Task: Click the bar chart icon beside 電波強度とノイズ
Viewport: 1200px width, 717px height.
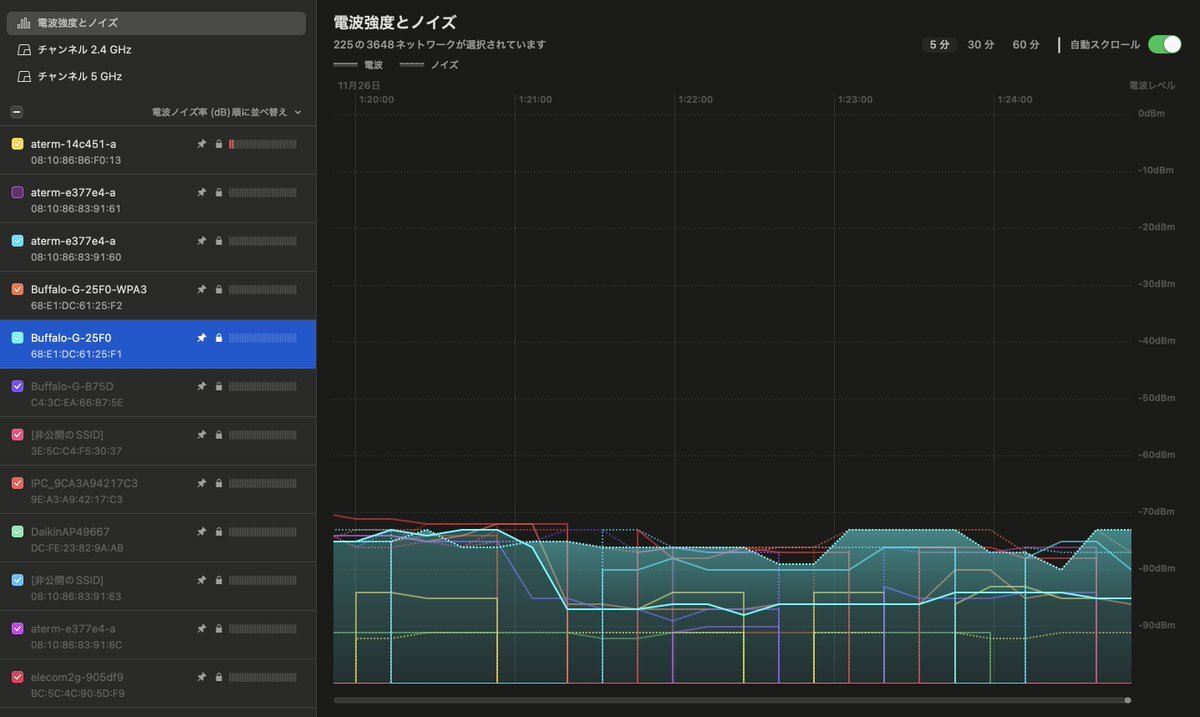Action: pyautogui.click(x=24, y=23)
